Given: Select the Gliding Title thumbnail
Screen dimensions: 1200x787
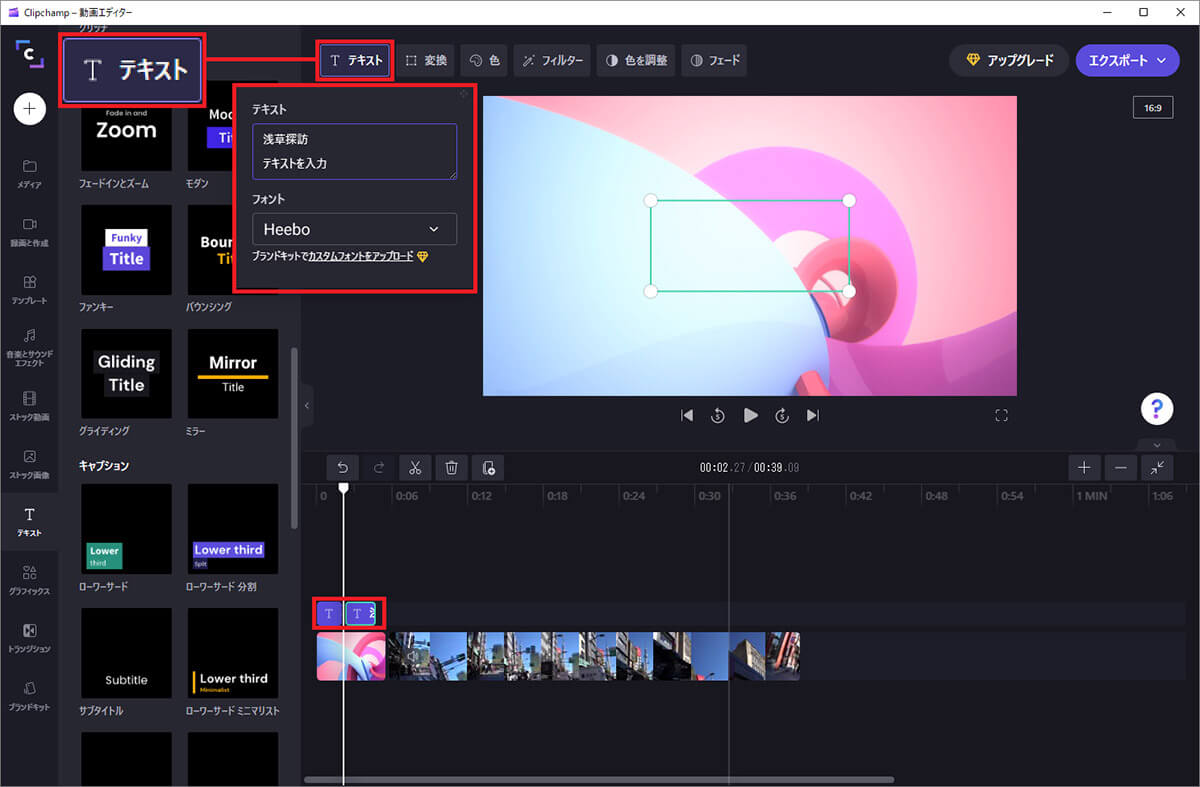Looking at the screenshot, I should pyautogui.click(x=126, y=374).
